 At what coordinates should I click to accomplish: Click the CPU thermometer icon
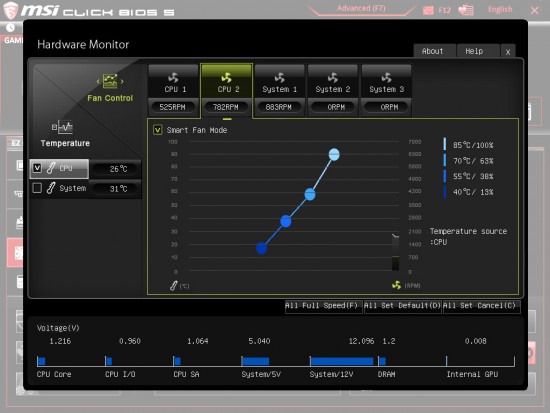pos(51,168)
